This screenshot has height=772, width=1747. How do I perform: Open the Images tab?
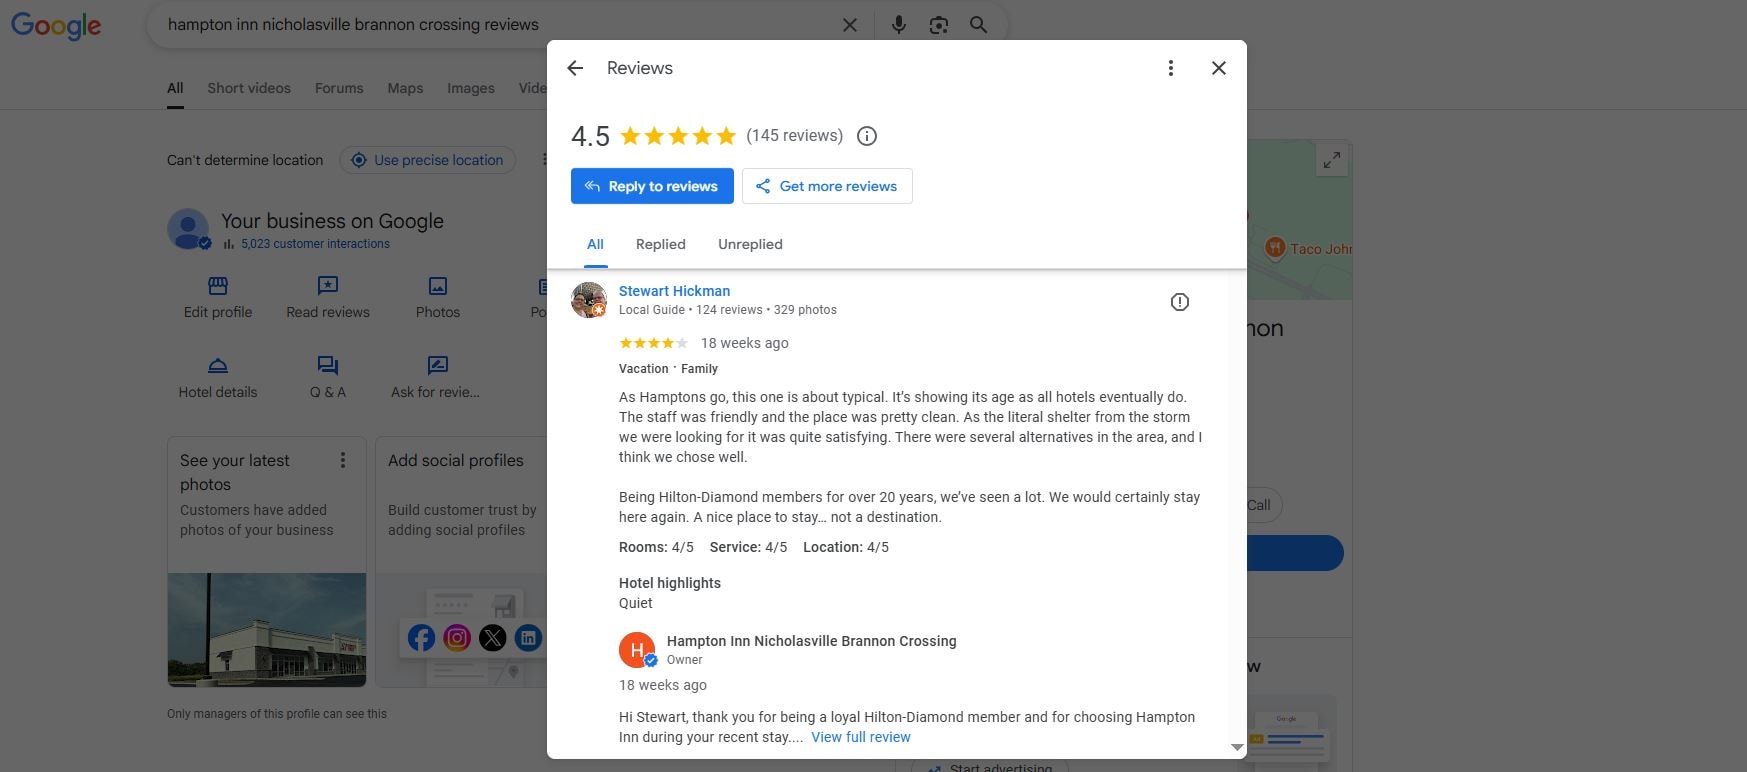coord(471,88)
